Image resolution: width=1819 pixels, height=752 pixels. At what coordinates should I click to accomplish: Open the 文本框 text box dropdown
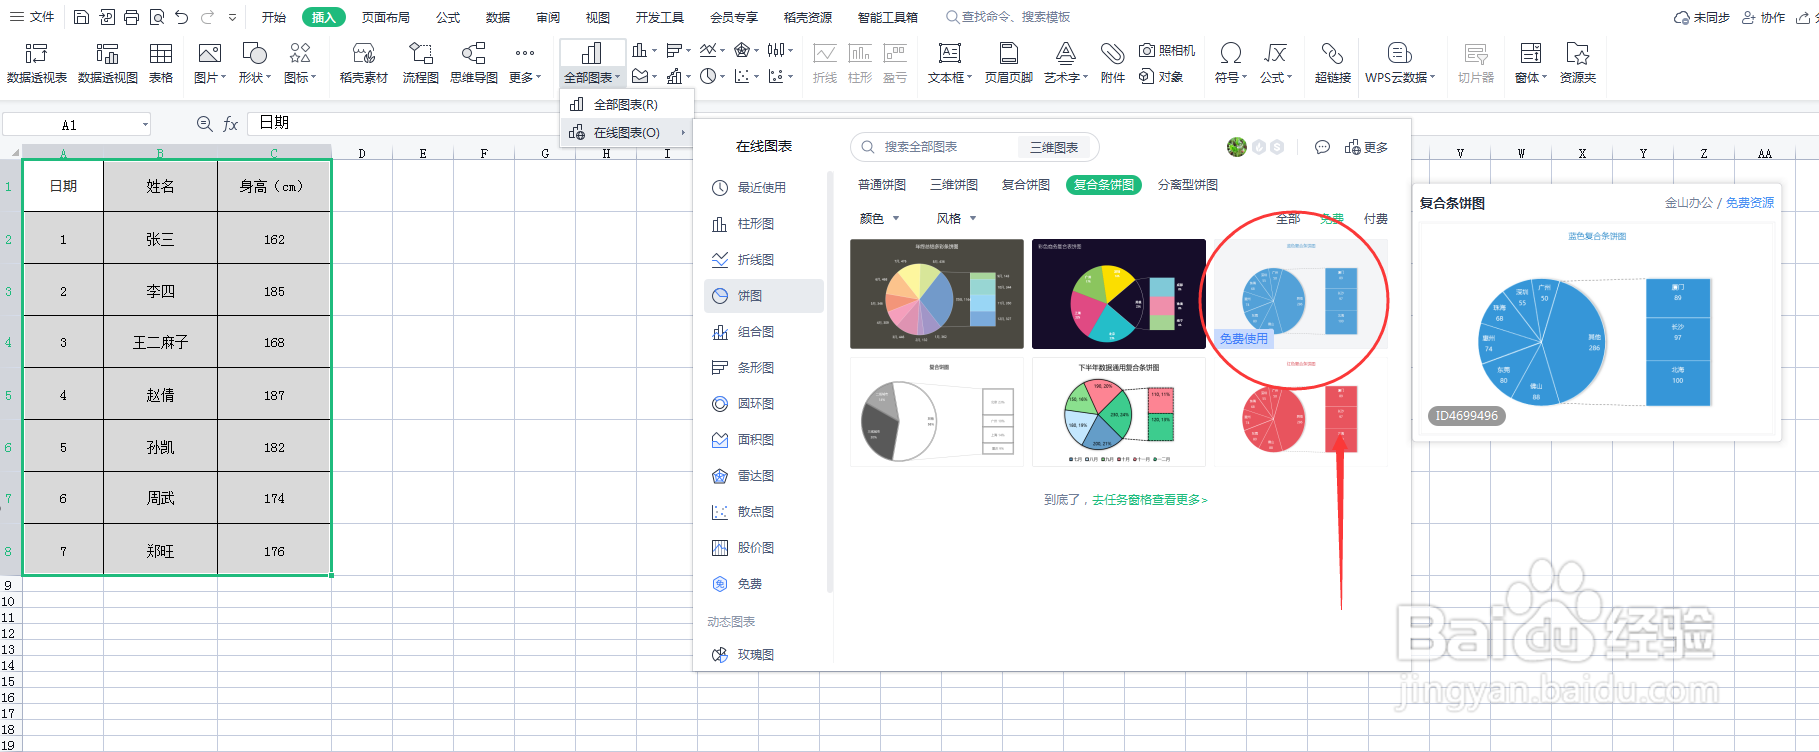[x=949, y=77]
